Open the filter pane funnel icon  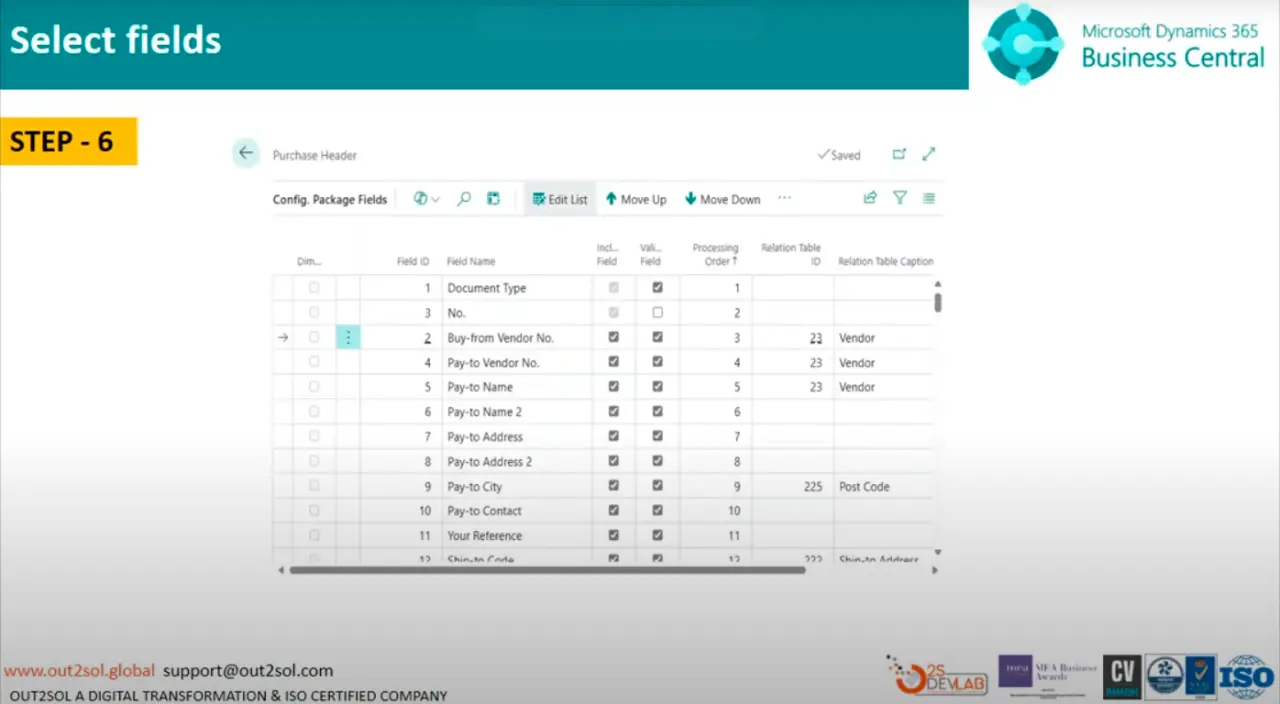click(900, 198)
